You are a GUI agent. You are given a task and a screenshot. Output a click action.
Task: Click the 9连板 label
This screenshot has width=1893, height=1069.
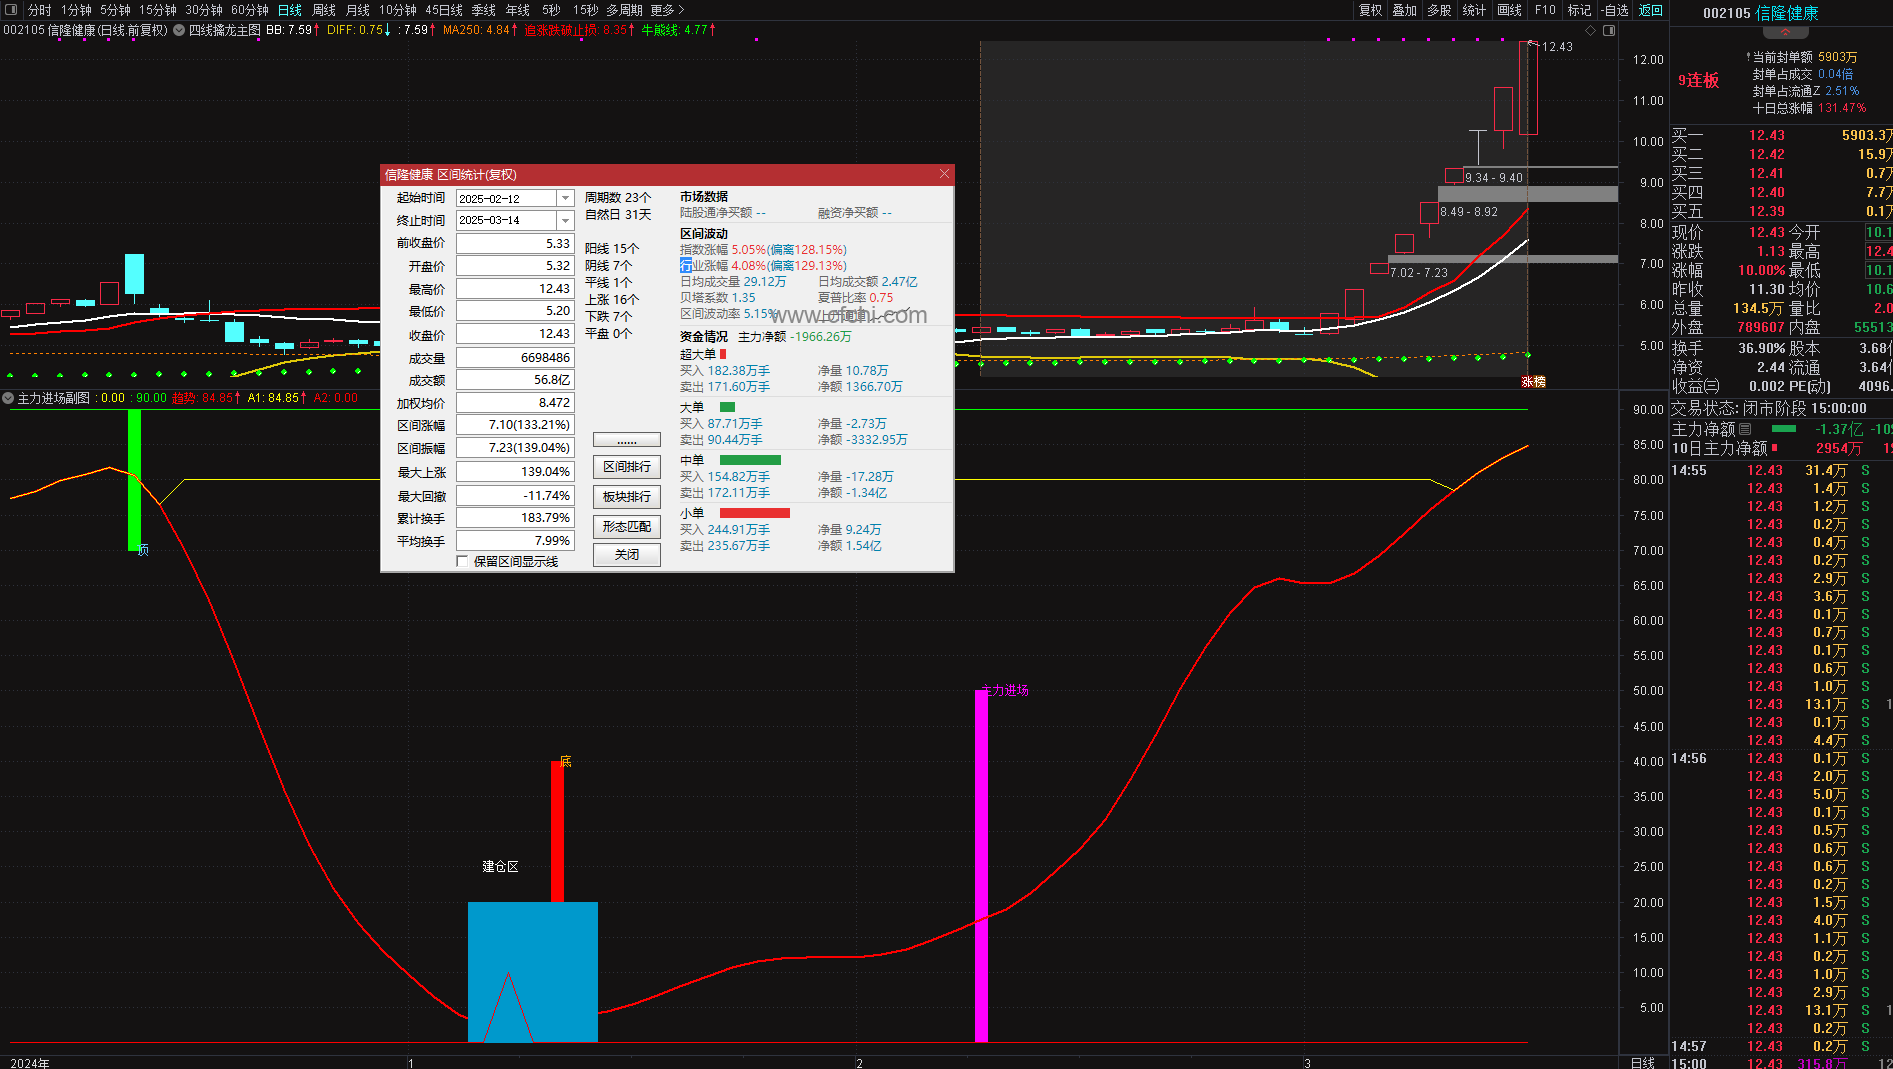pyautogui.click(x=1698, y=80)
